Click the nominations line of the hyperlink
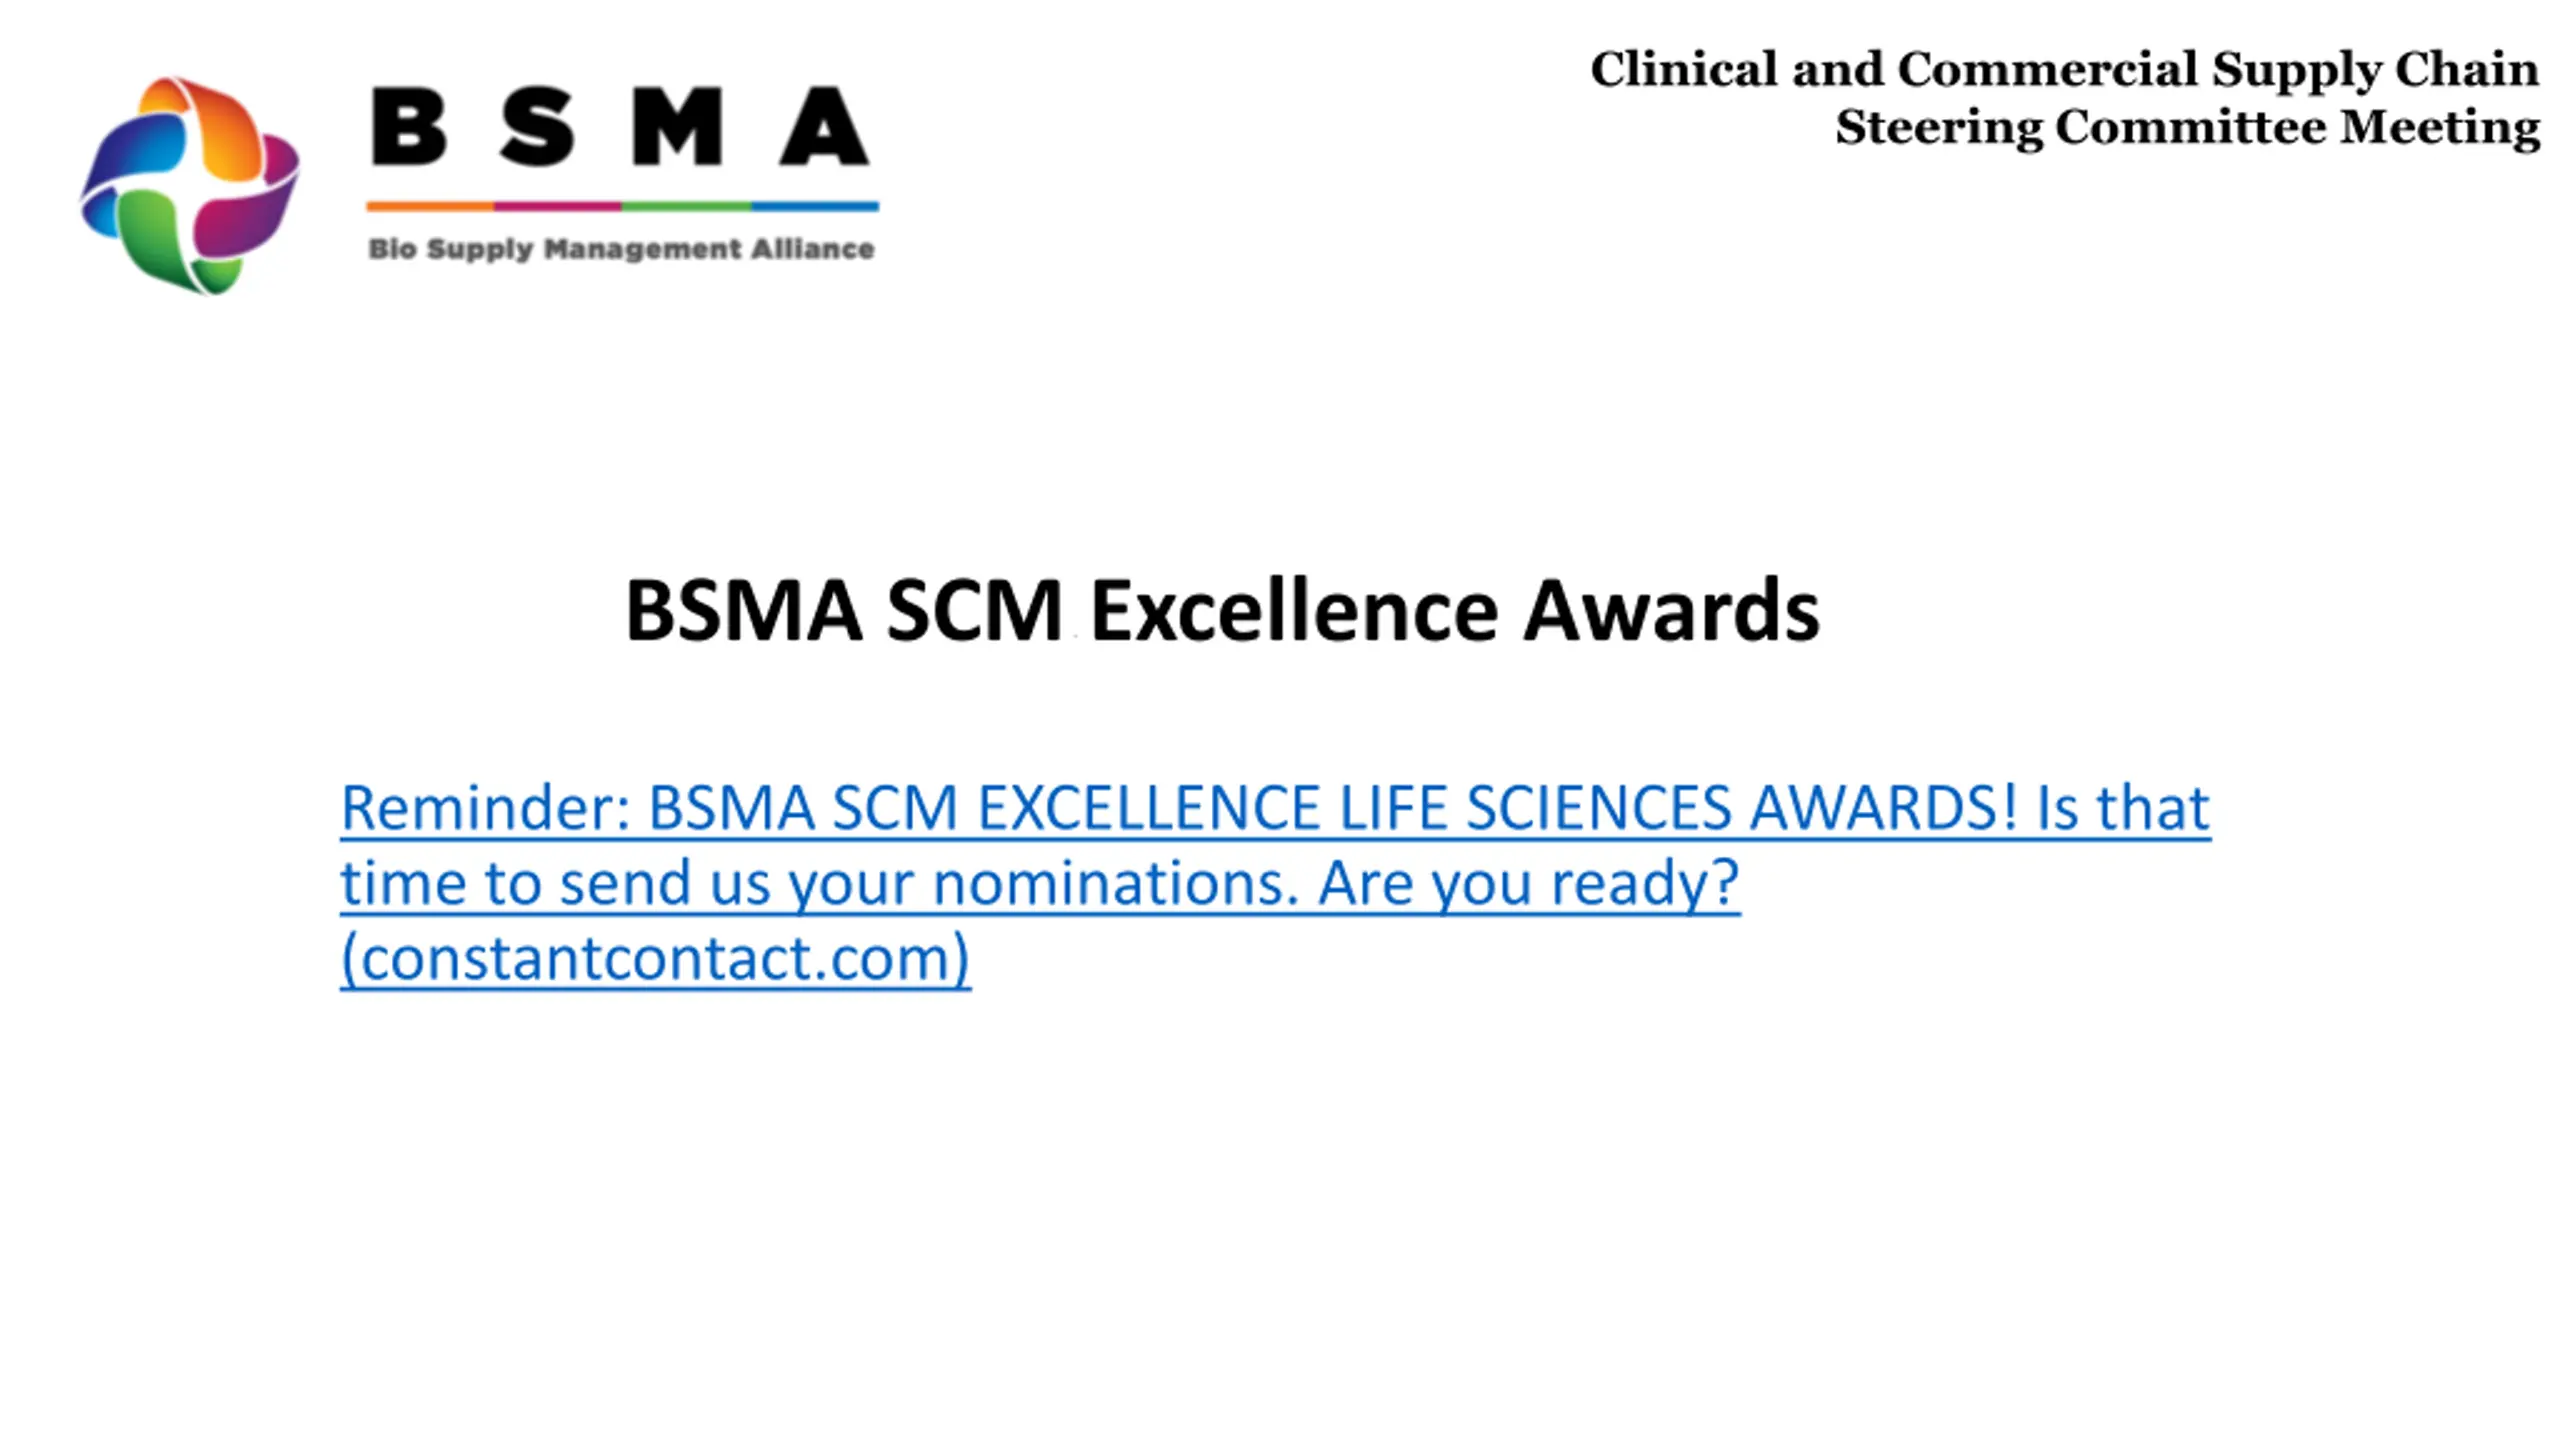Screen dimensions: 2560x1440 point(1040,884)
